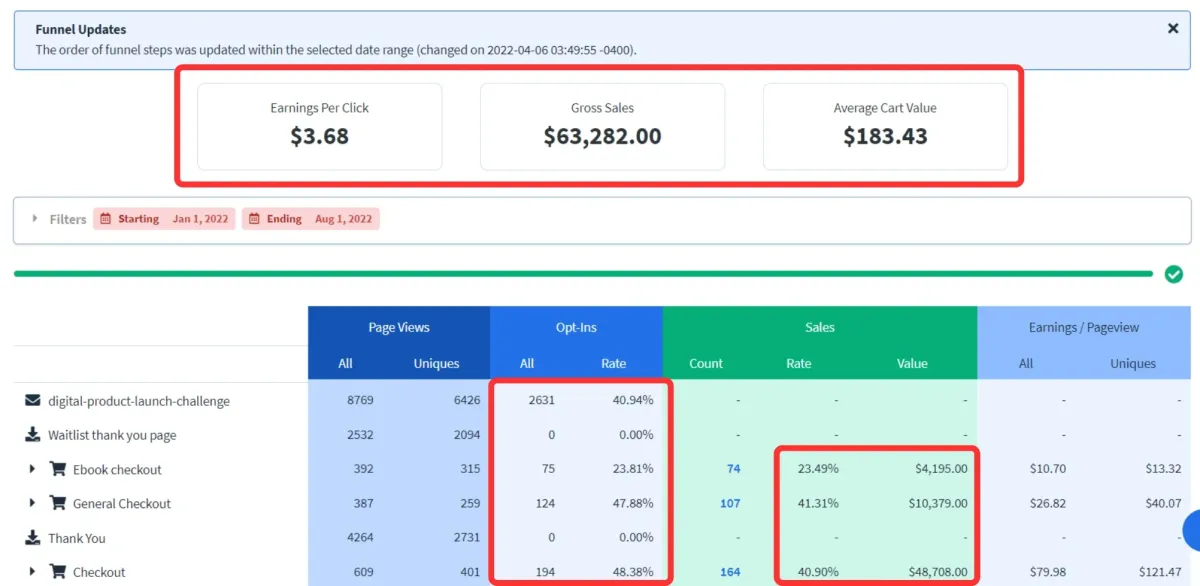Click the Funnel Updates heading

click(x=81, y=30)
